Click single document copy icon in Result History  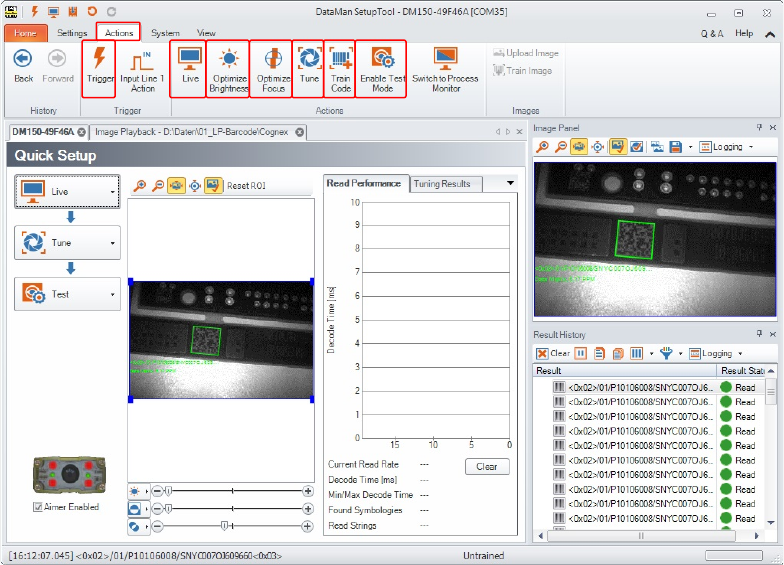tap(599, 354)
